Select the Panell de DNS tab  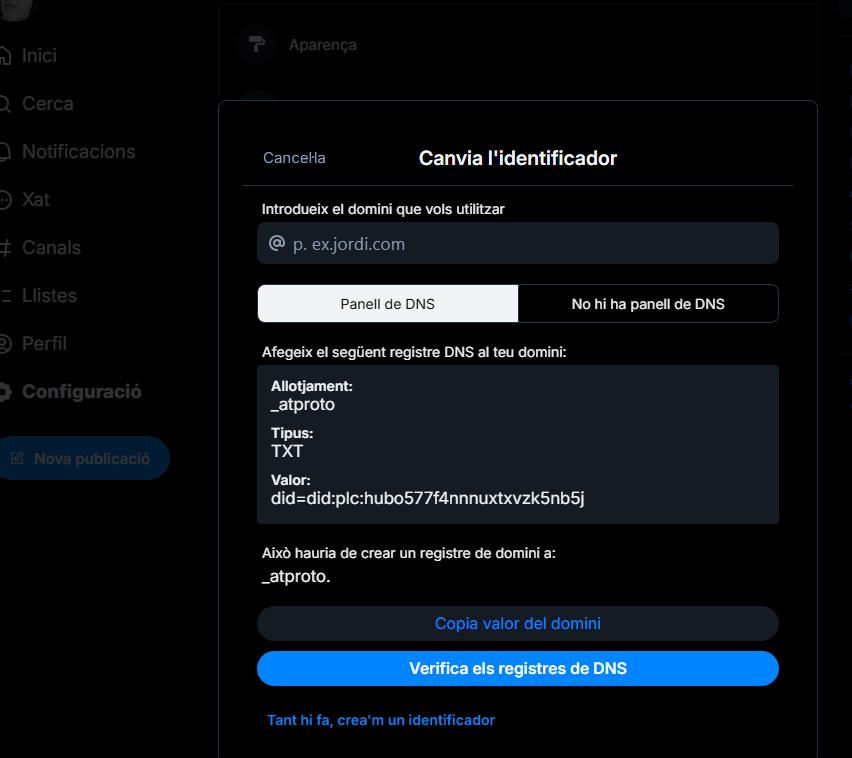388,304
